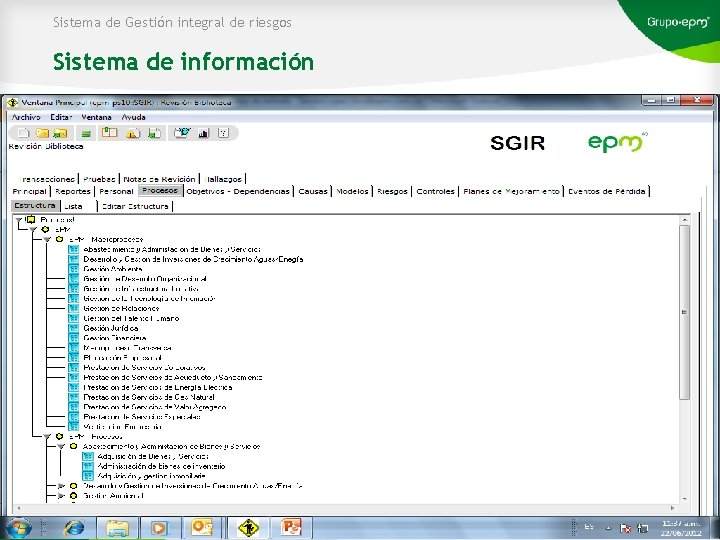Click icon of Gestión Jurídica tree row

[73, 328]
